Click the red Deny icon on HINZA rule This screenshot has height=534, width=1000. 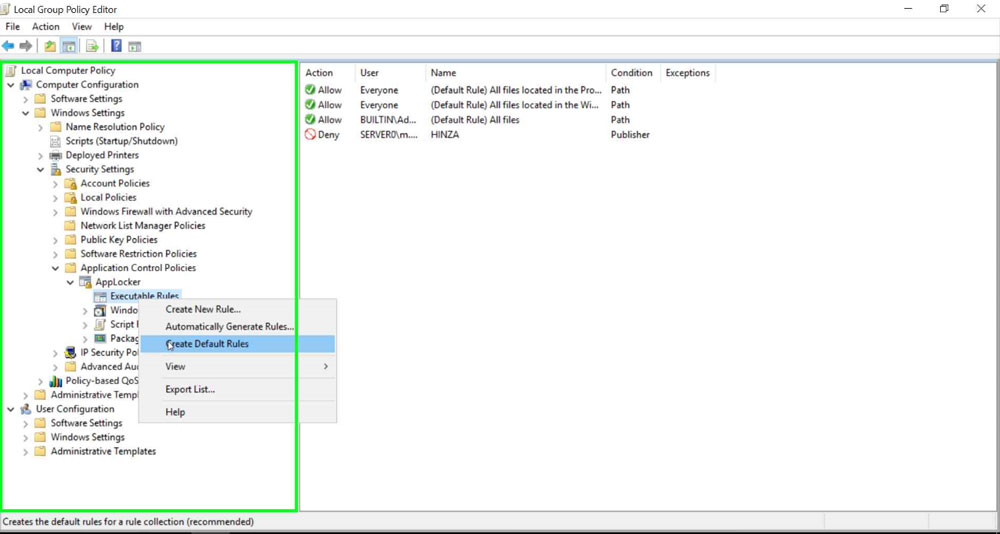tap(310, 134)
